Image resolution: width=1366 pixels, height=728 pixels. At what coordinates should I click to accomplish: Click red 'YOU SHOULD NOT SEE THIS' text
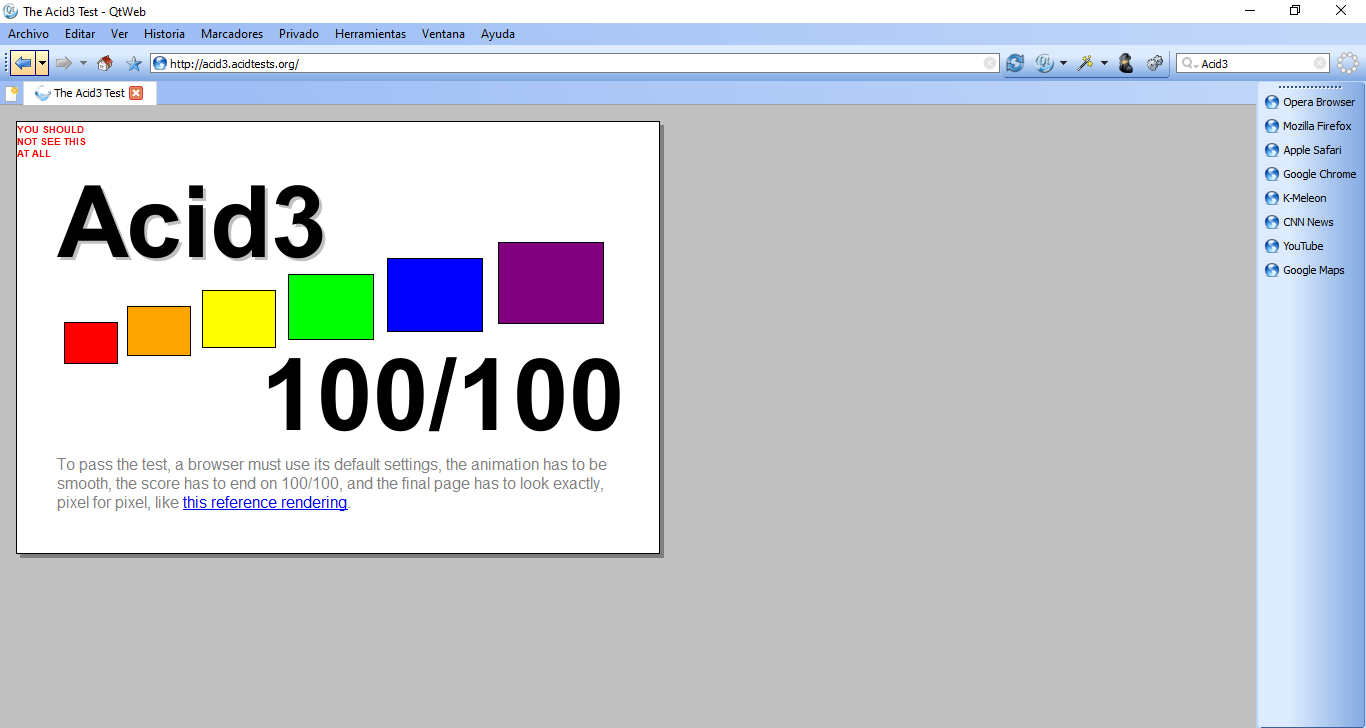pos(51,142)
